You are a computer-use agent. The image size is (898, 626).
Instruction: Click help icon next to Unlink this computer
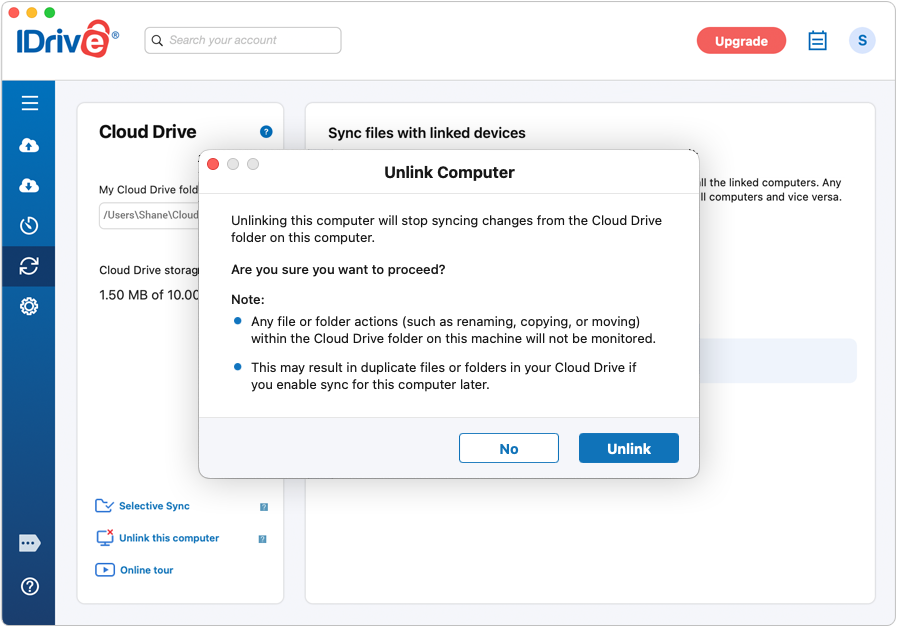coord(262,539)
